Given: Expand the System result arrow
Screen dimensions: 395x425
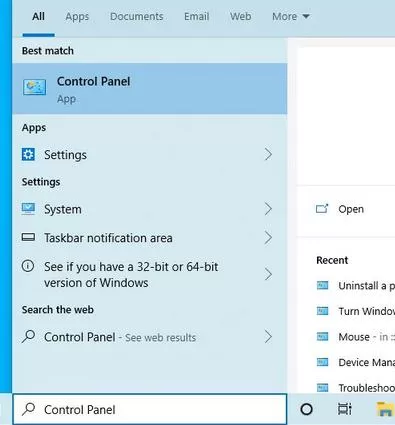Looking at the screenshot, I should point(268,209).
